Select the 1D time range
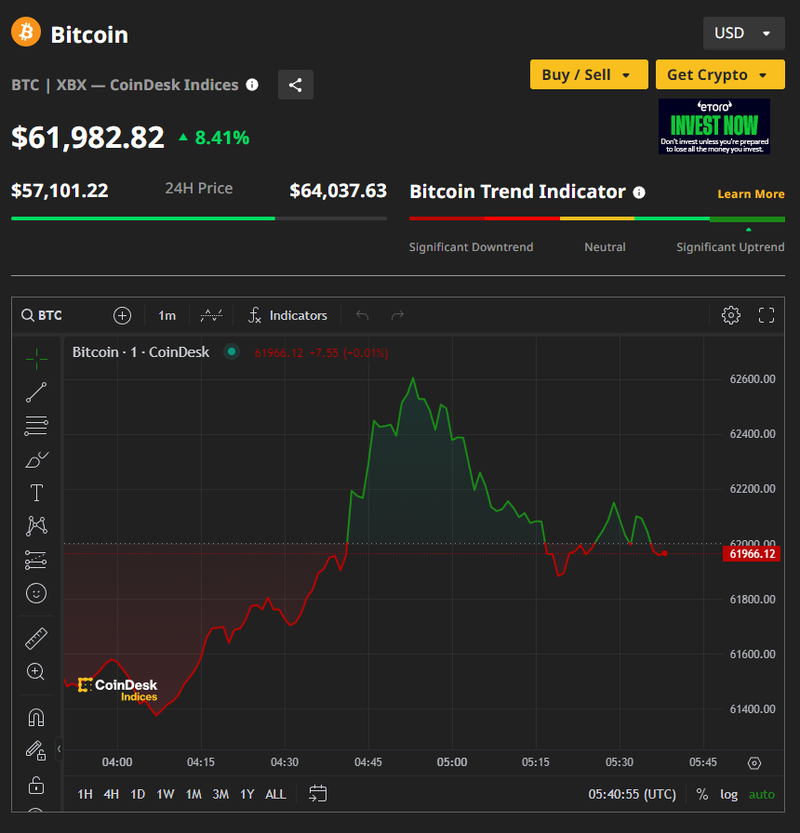The width and height of the screenshot is (800, 833). (x=138, y=794)
